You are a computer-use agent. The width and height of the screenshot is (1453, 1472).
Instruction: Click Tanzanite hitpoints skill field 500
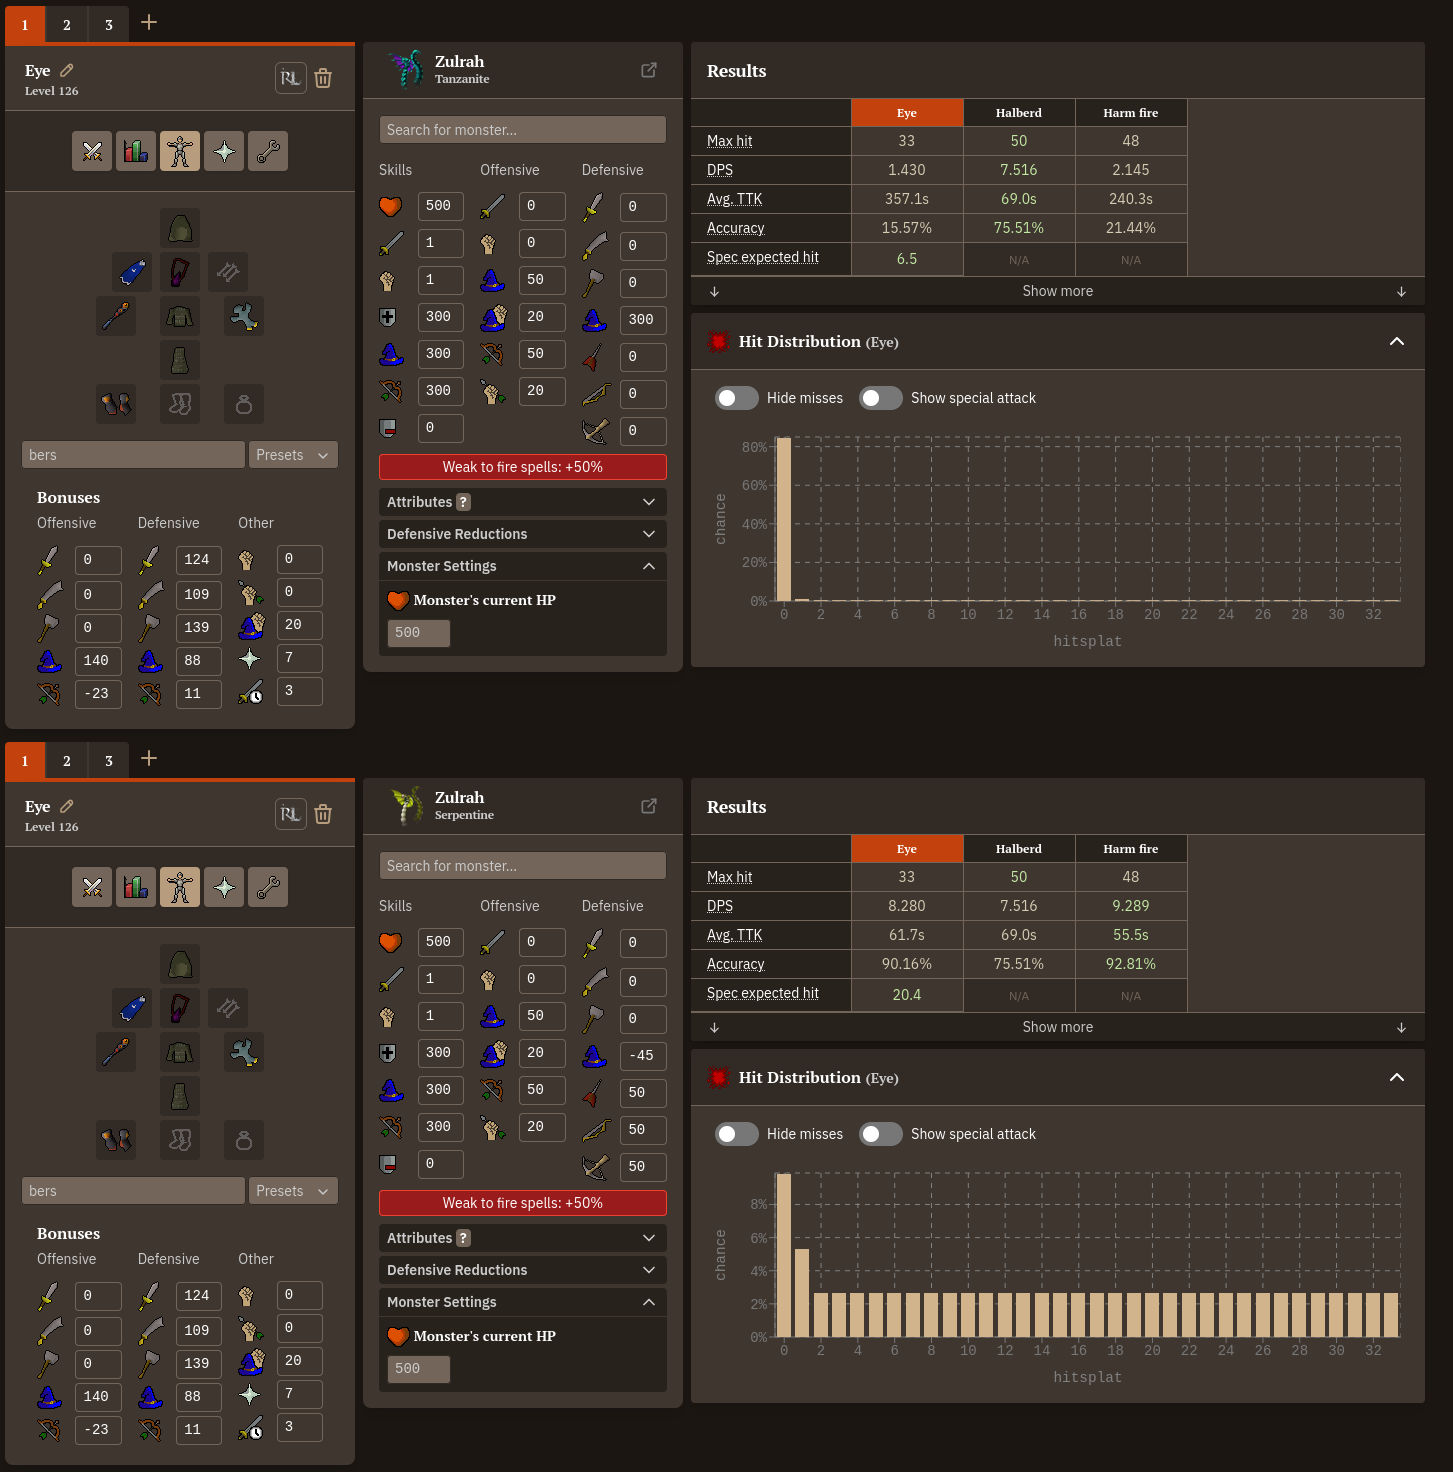coord(440,206)
